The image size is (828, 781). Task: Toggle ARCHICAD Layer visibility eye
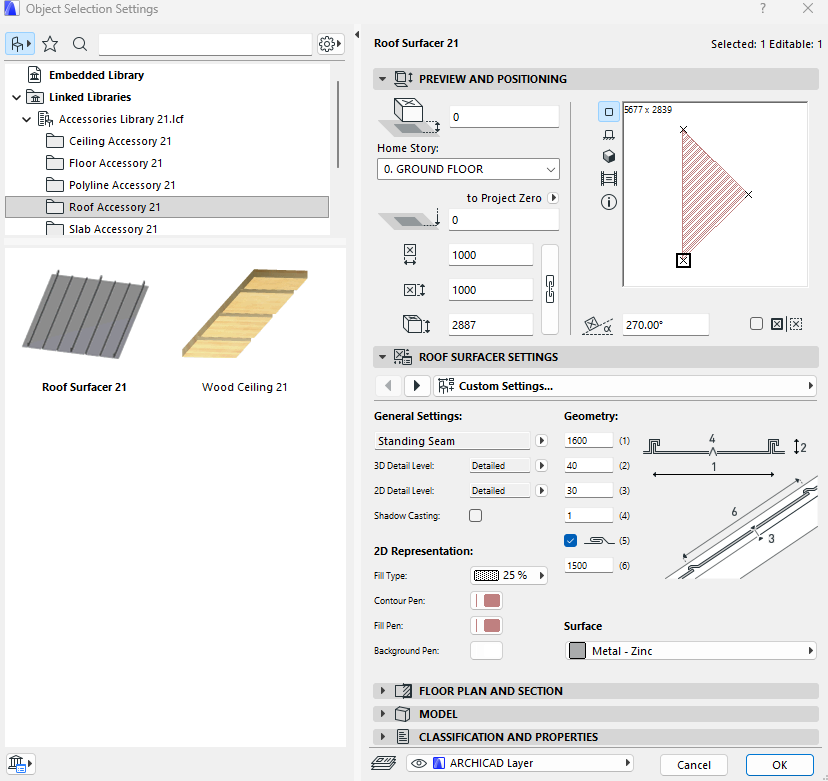click(x=419, y=763)
